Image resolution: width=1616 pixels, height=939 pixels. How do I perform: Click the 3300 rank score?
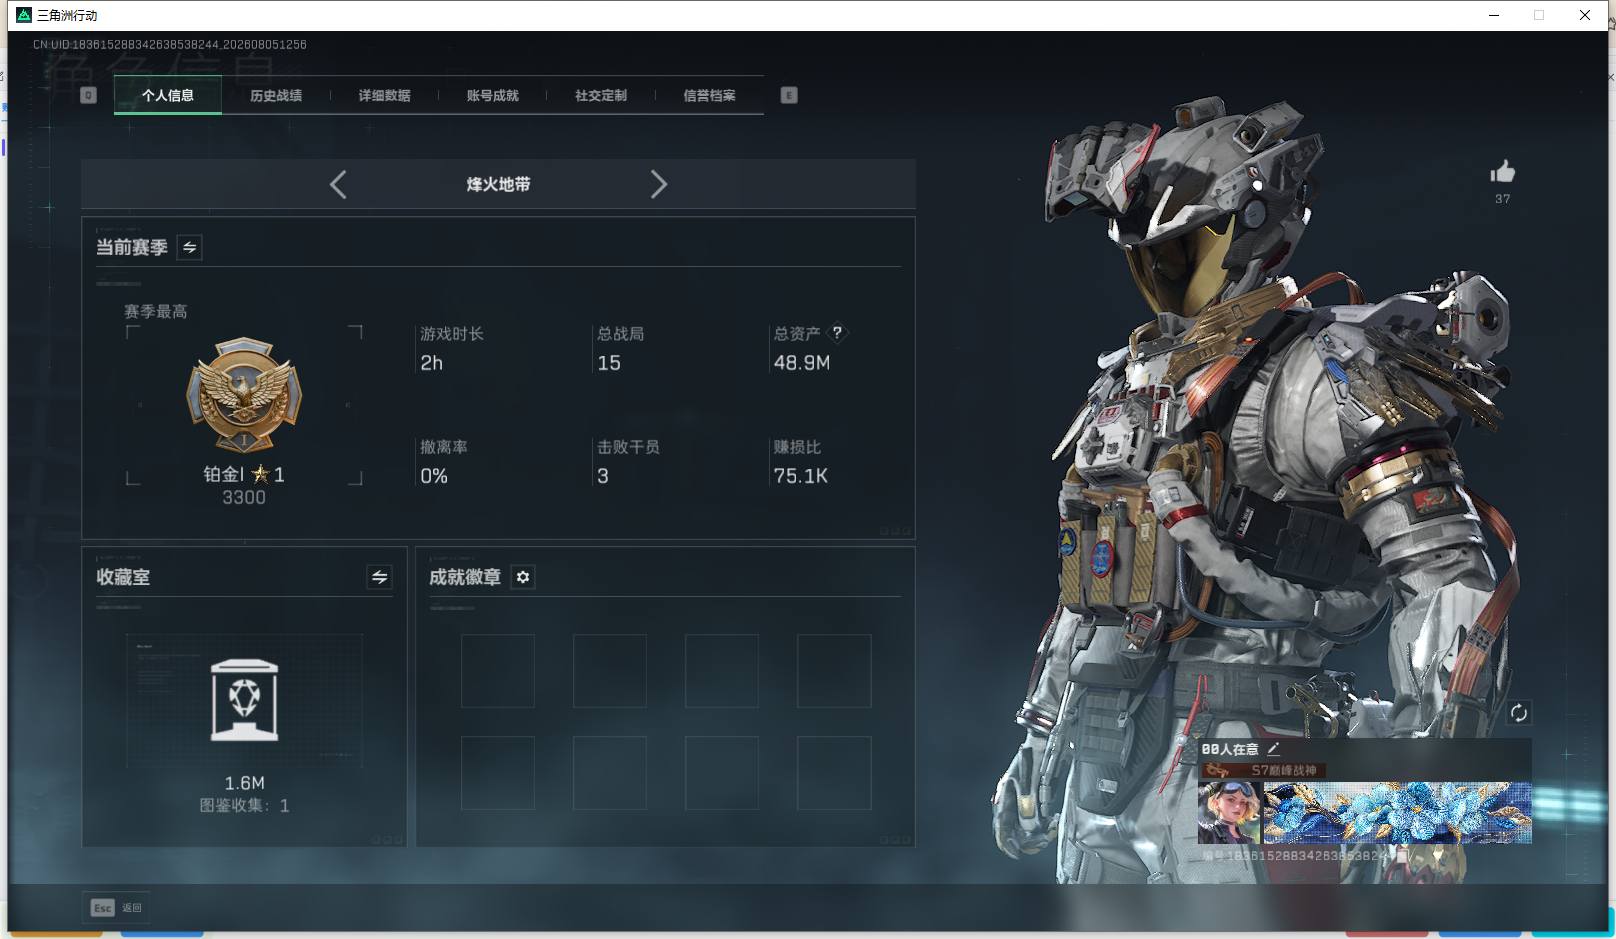coord(244,497)
